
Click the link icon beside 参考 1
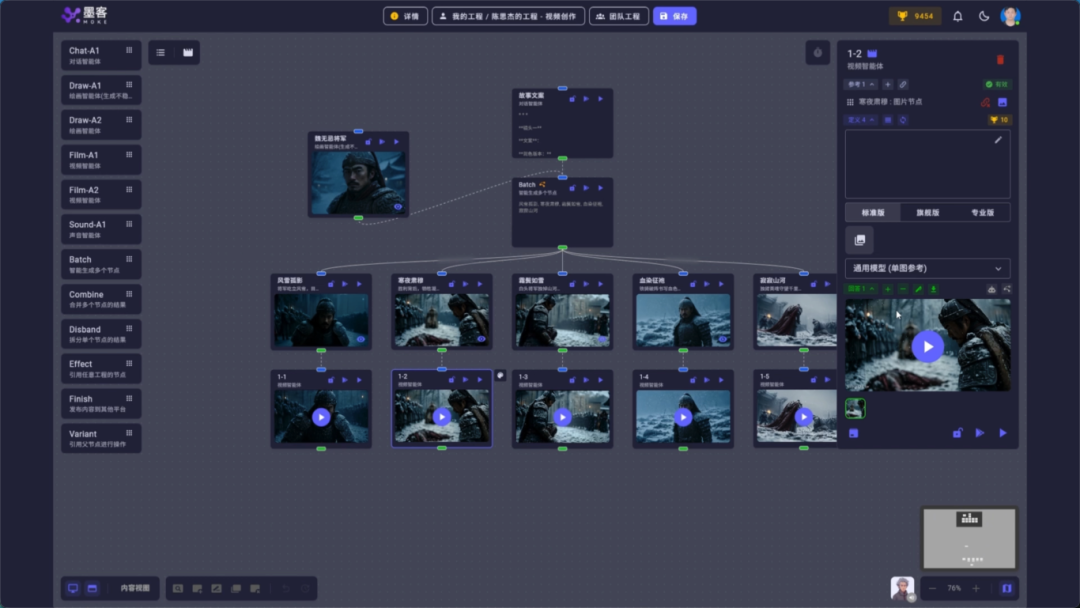point(903,85)
